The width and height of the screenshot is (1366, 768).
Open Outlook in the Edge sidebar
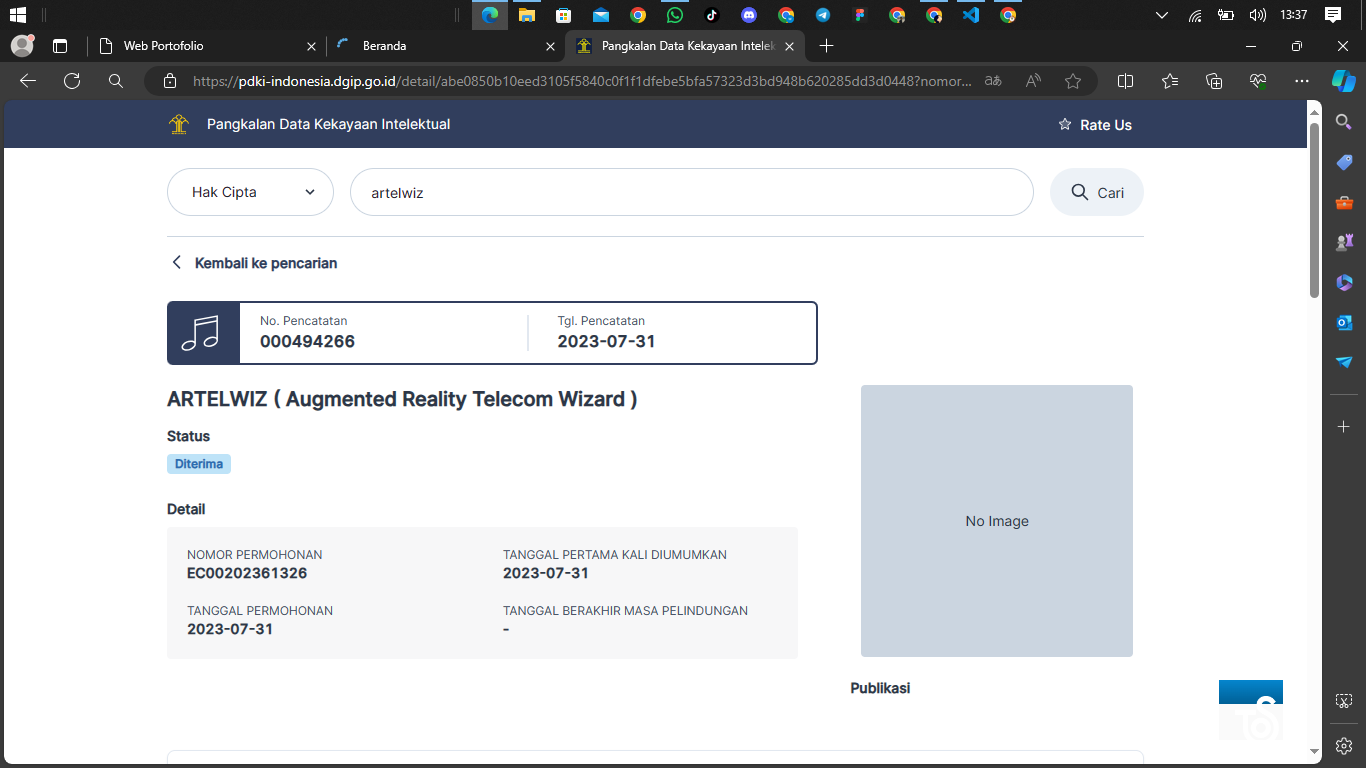pos(1344,322)
